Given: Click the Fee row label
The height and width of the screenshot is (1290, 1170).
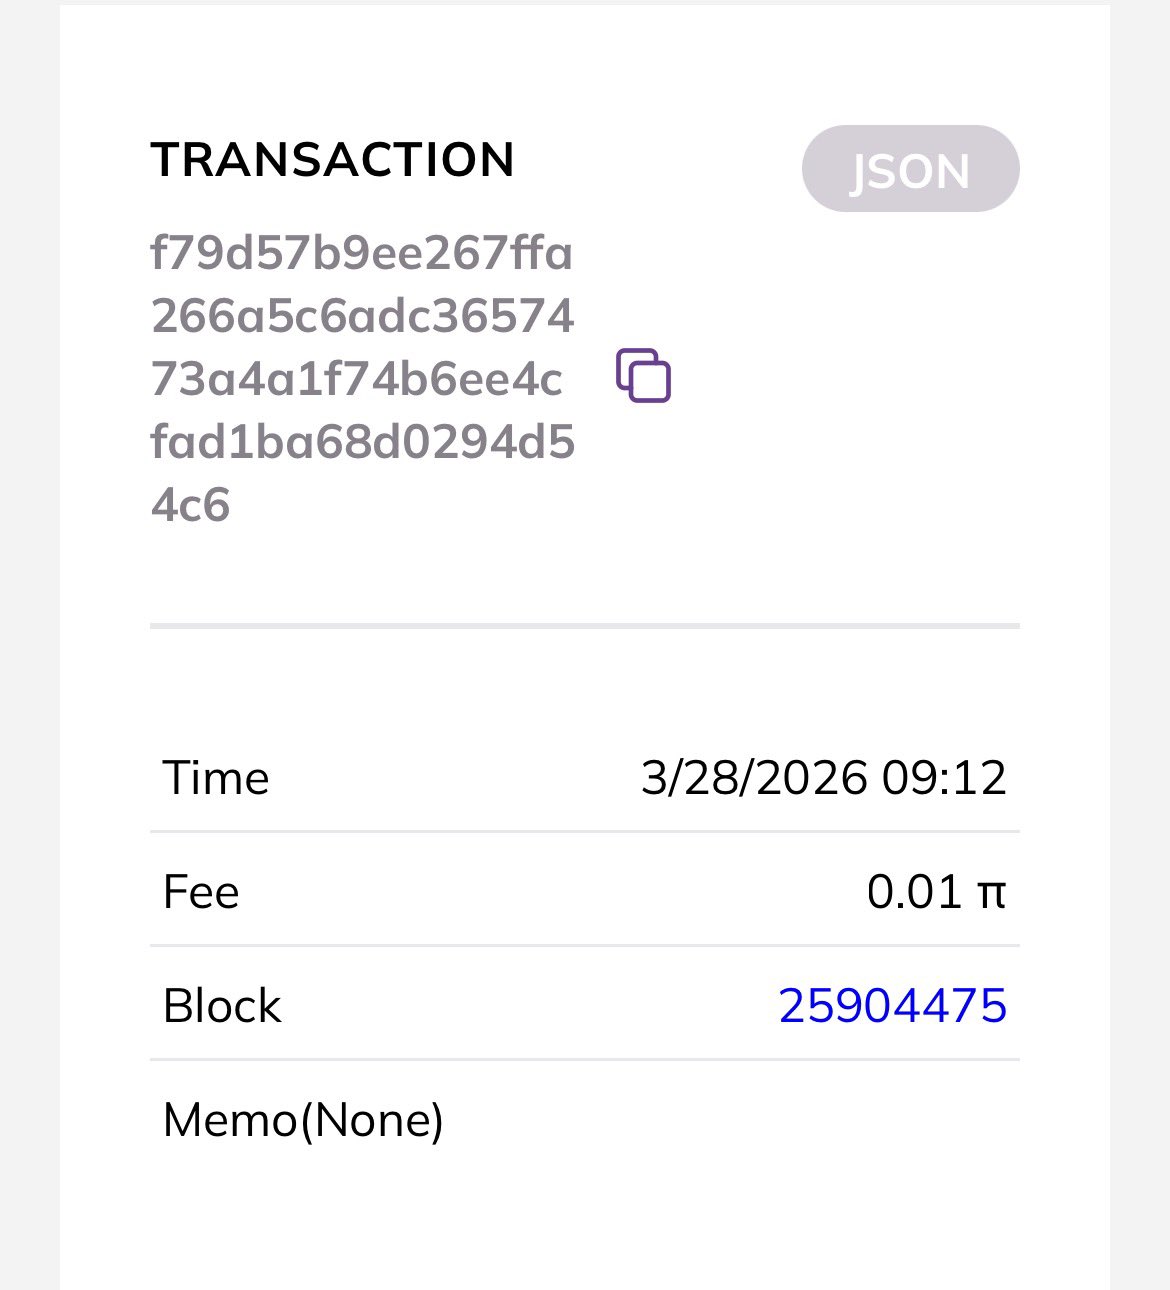Looking at the screenshot, I should [201, 892].
